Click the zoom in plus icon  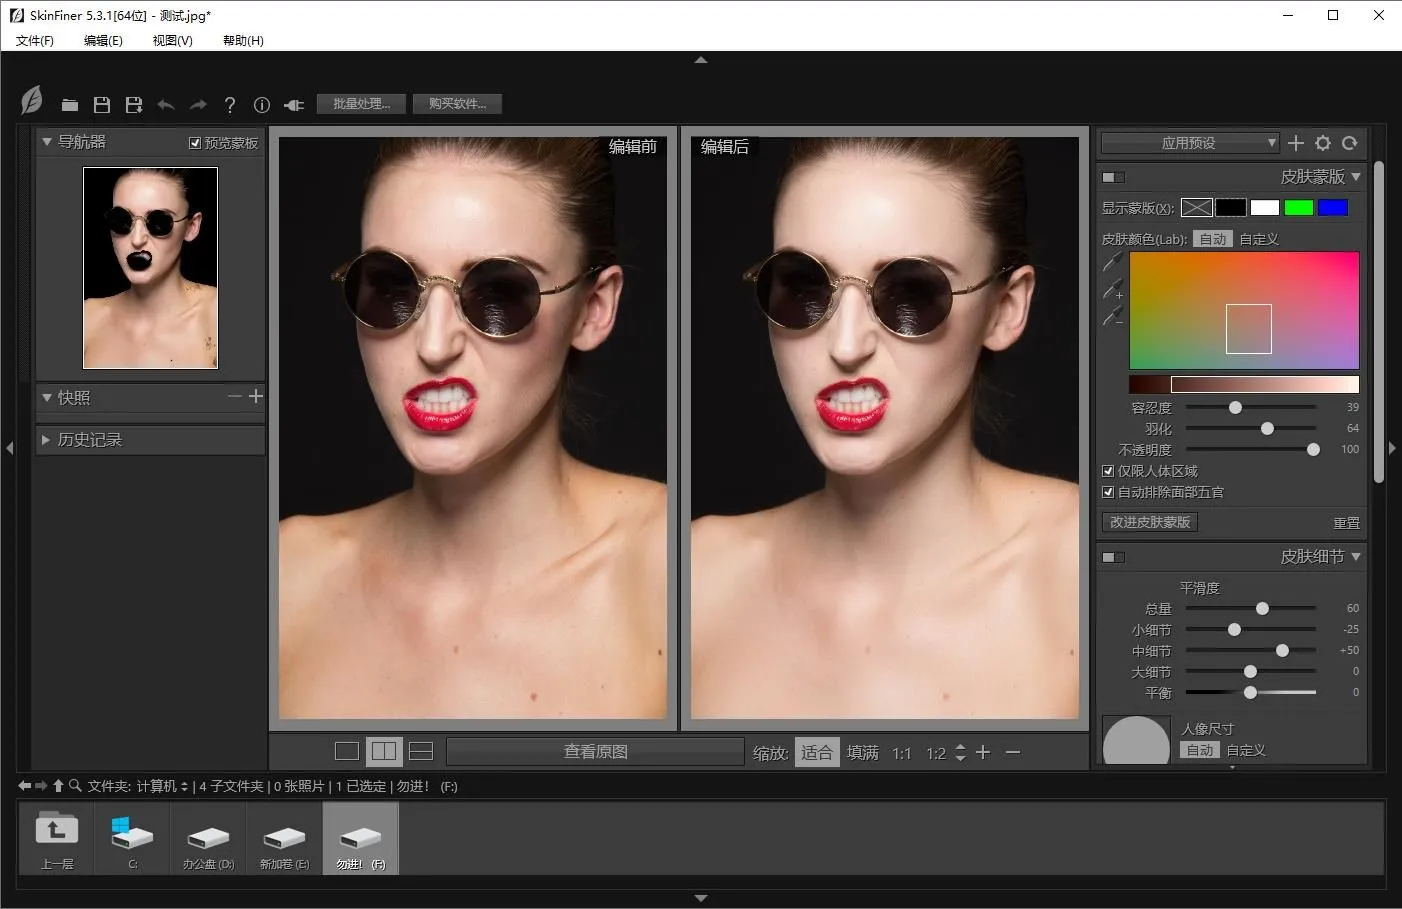(x=983, y=752)
